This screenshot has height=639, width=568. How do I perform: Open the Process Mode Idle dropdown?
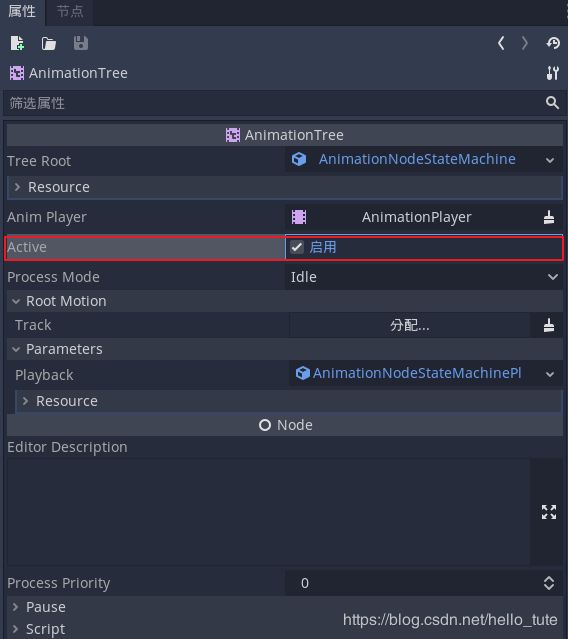pyautogui.click(x=424, y=277)
